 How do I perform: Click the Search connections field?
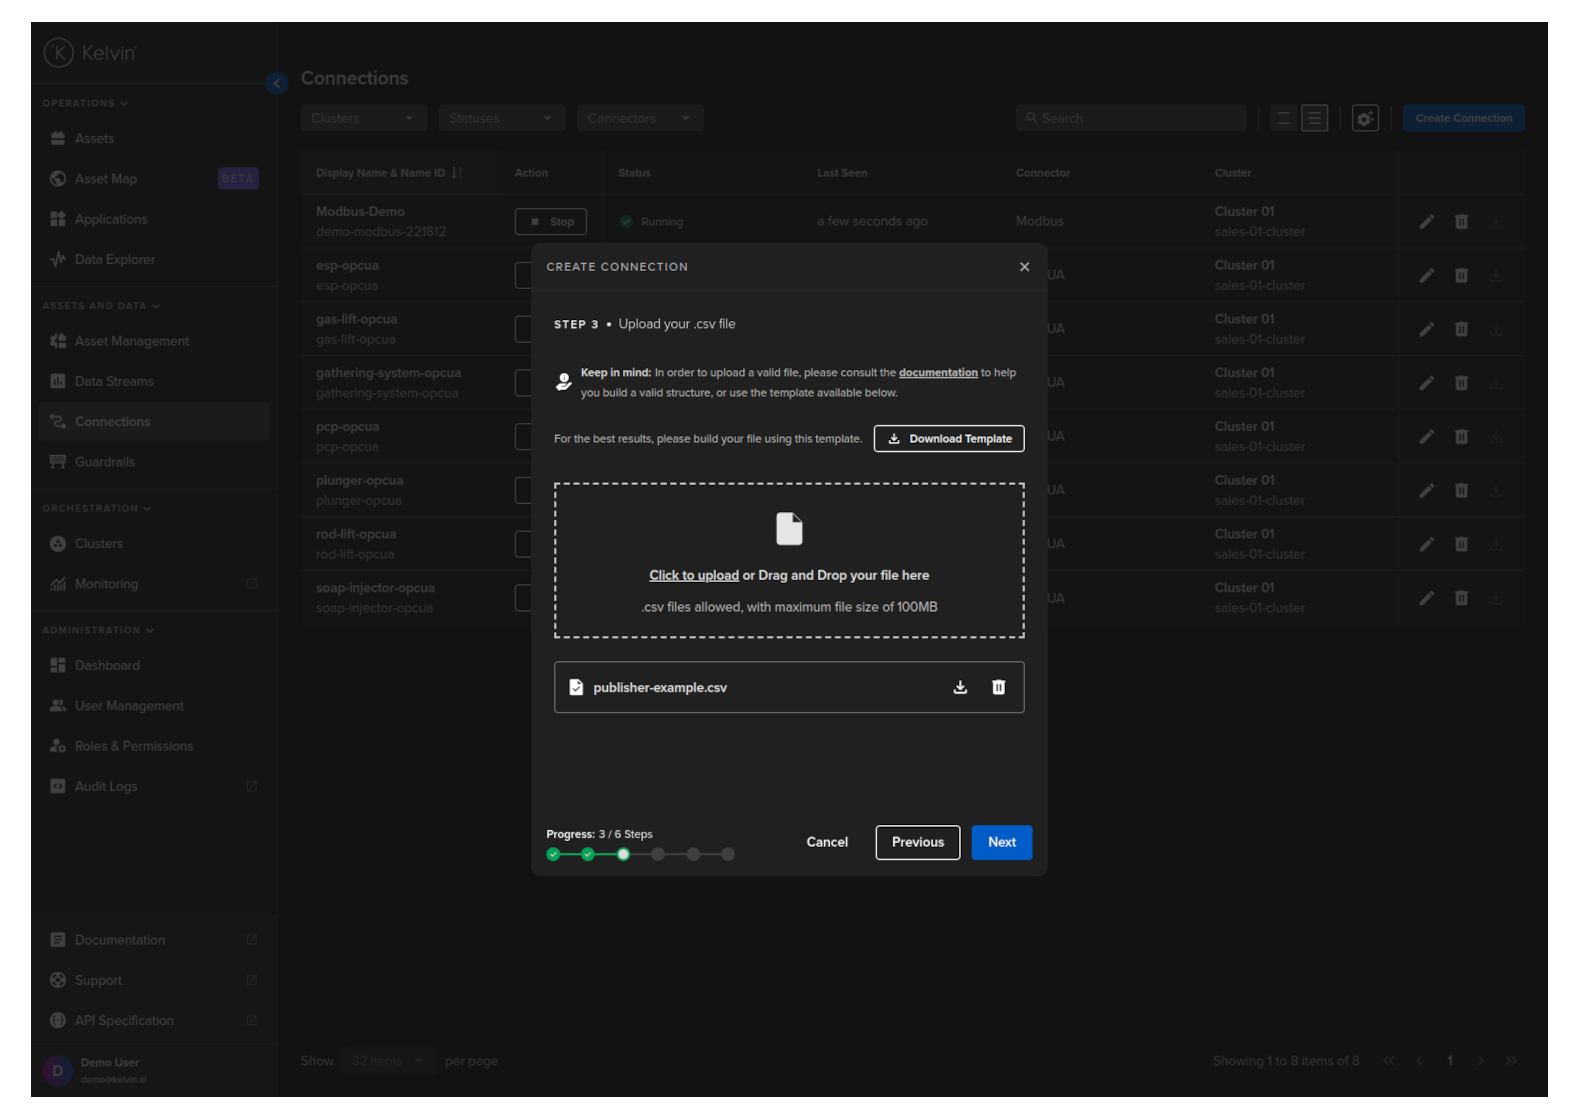(1130, 118)
